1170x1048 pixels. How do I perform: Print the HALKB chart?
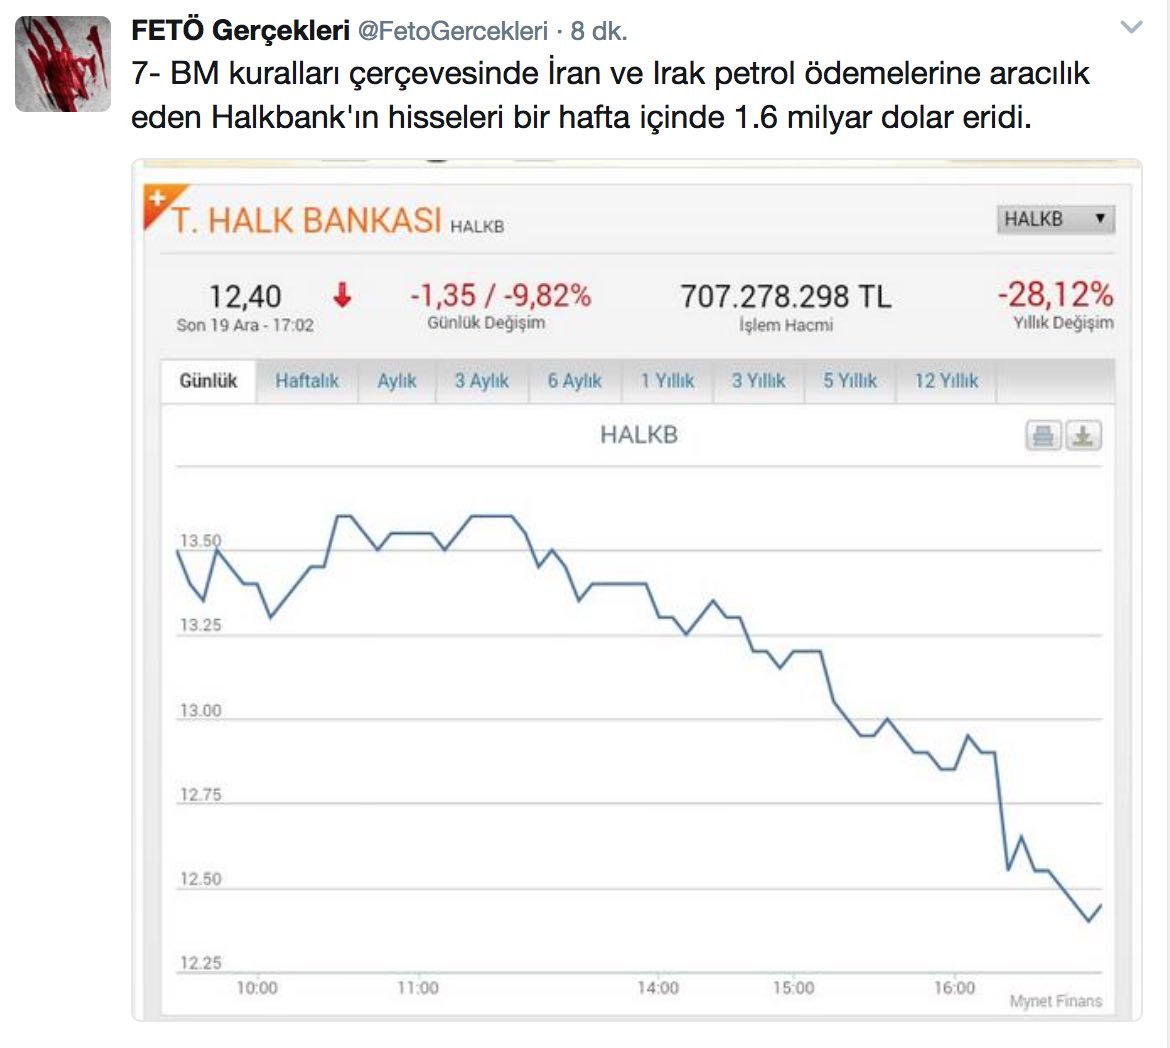(x=1043, y=436)
